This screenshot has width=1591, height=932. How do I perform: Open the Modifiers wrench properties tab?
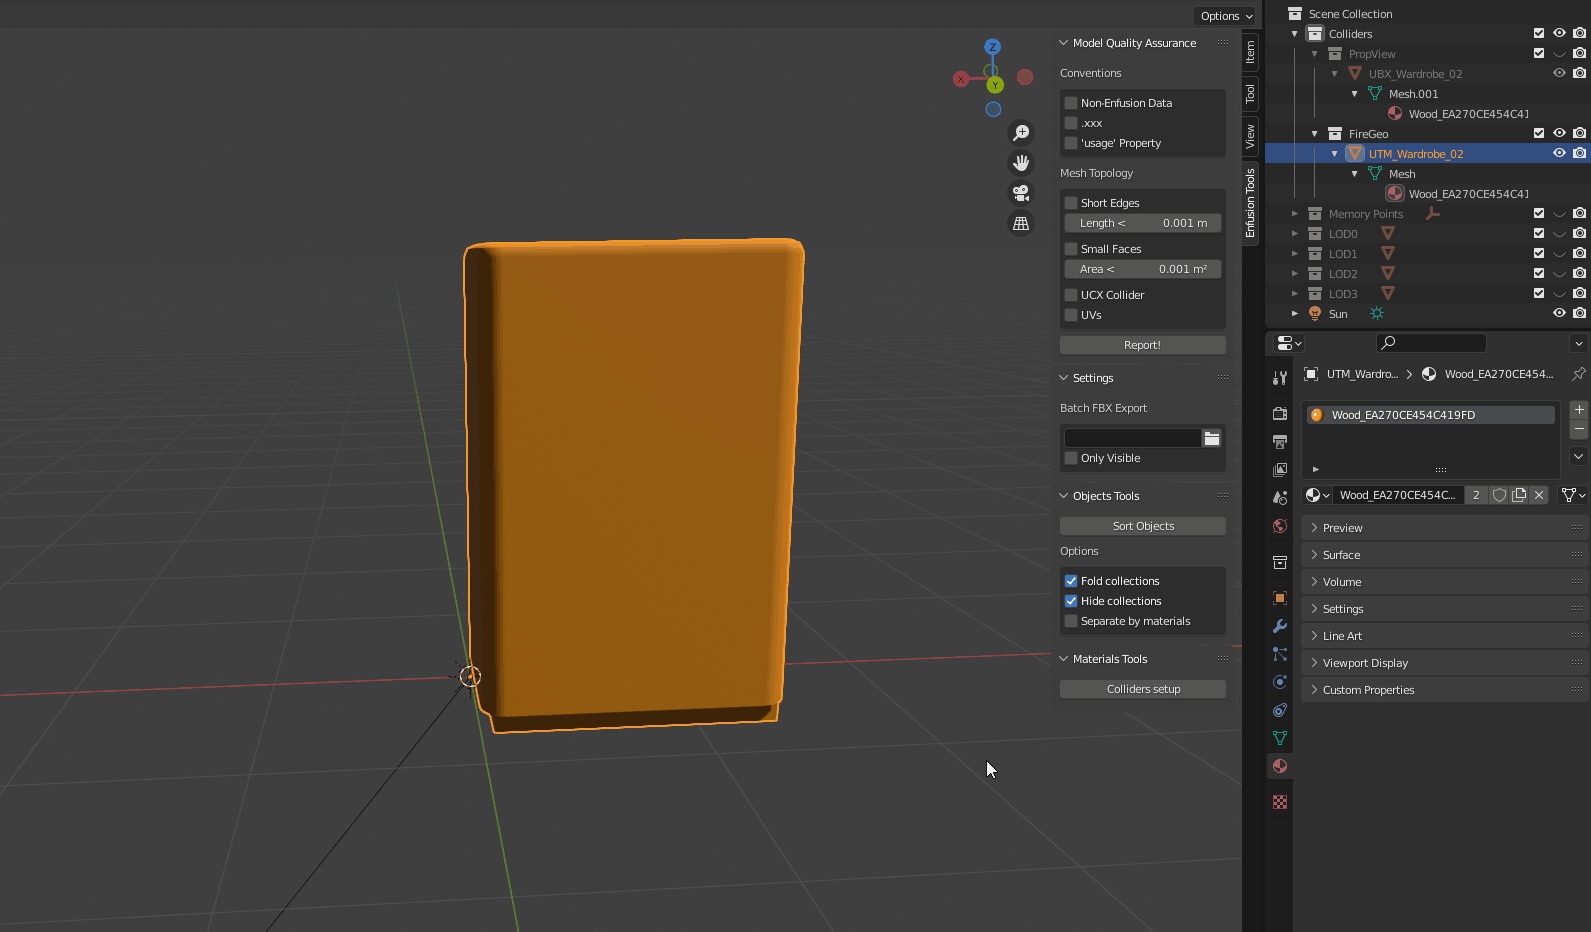(x=1280, y=626)
